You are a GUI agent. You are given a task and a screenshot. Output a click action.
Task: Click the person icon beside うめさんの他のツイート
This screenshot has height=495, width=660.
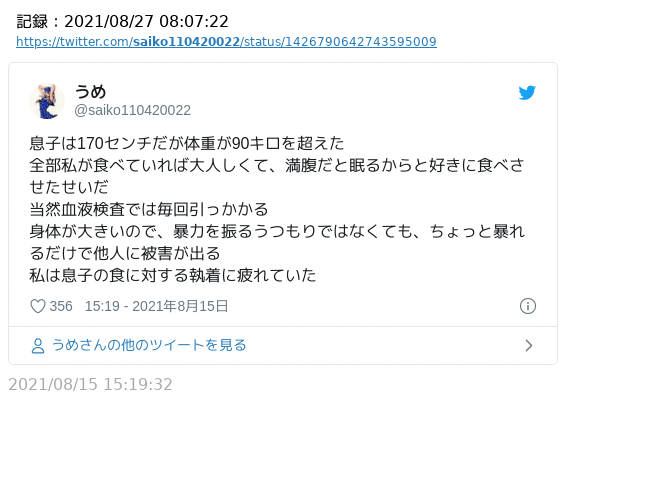point(38,346)
